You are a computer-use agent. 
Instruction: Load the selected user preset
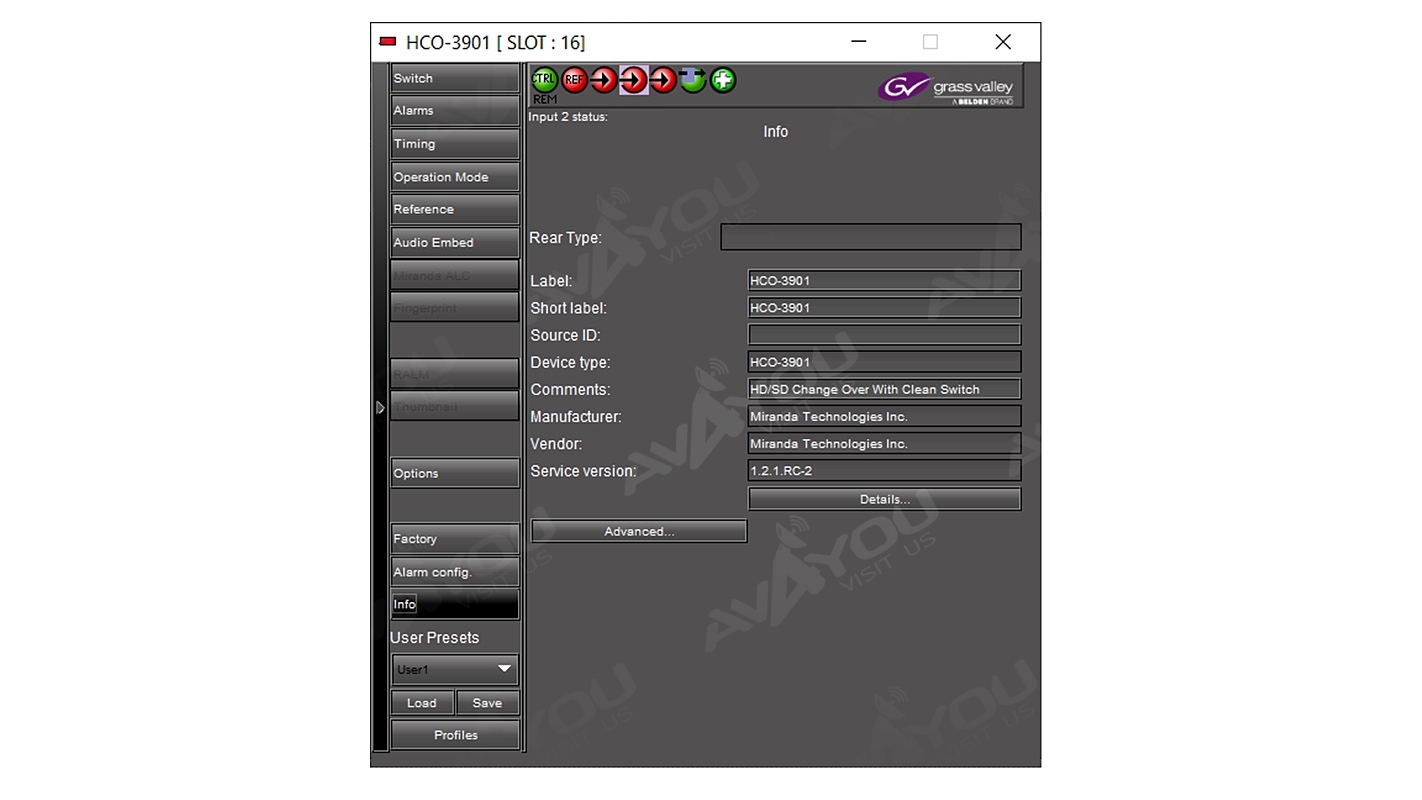pyautogui.click(x=422, y=703)
